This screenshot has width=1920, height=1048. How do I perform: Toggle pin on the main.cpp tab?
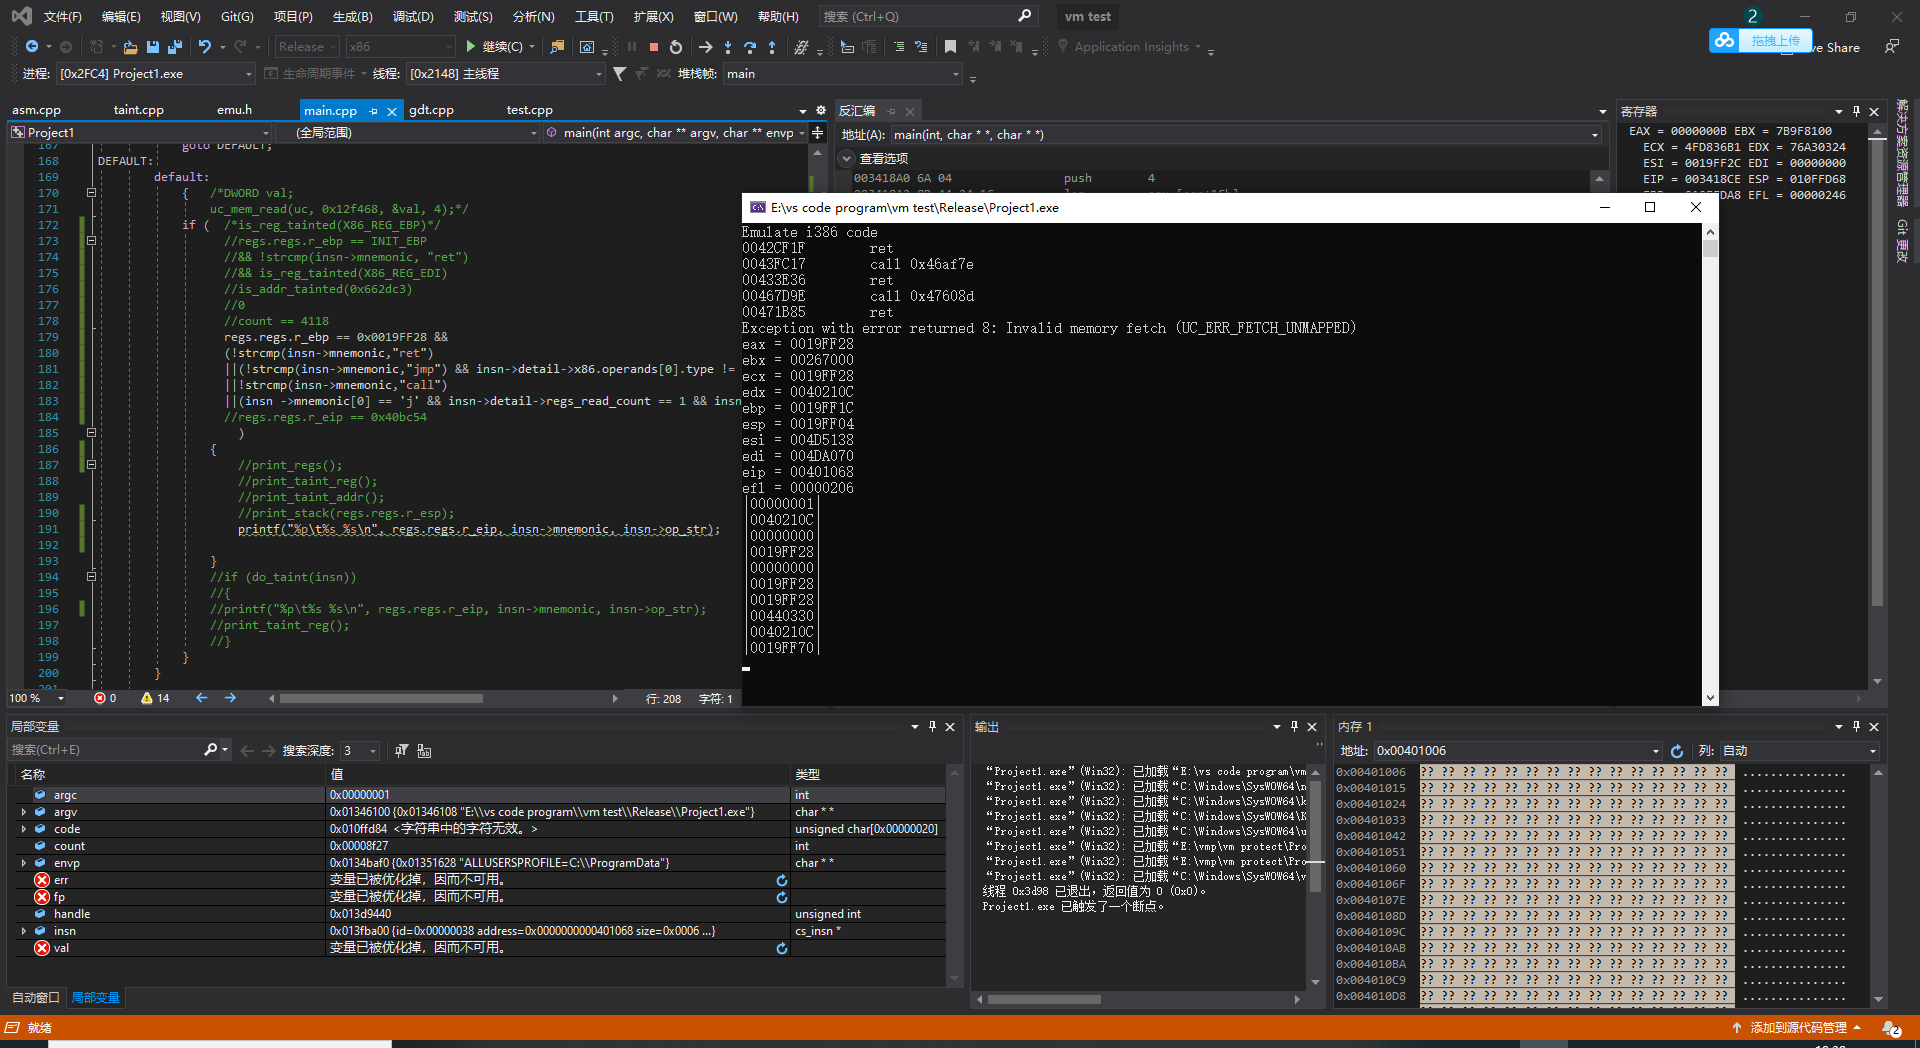[x=374, y=111]
